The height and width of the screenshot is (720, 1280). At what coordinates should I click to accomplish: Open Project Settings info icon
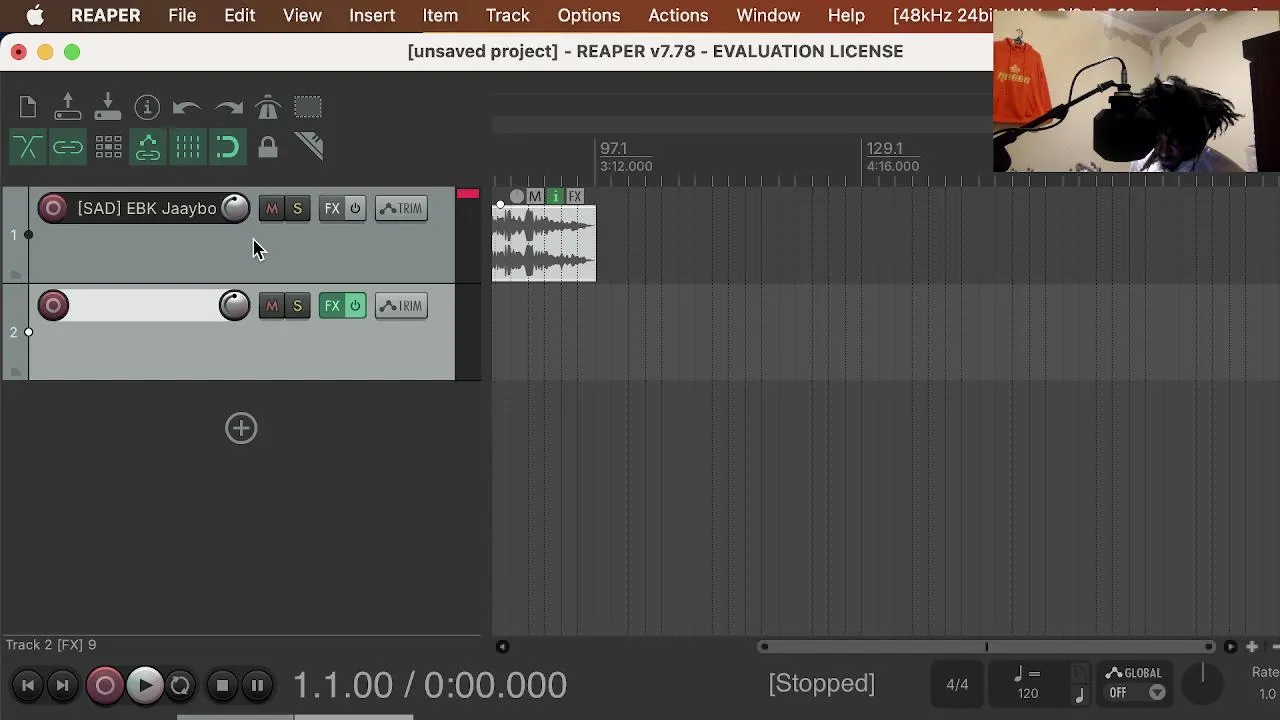click(x=147, y=107)
